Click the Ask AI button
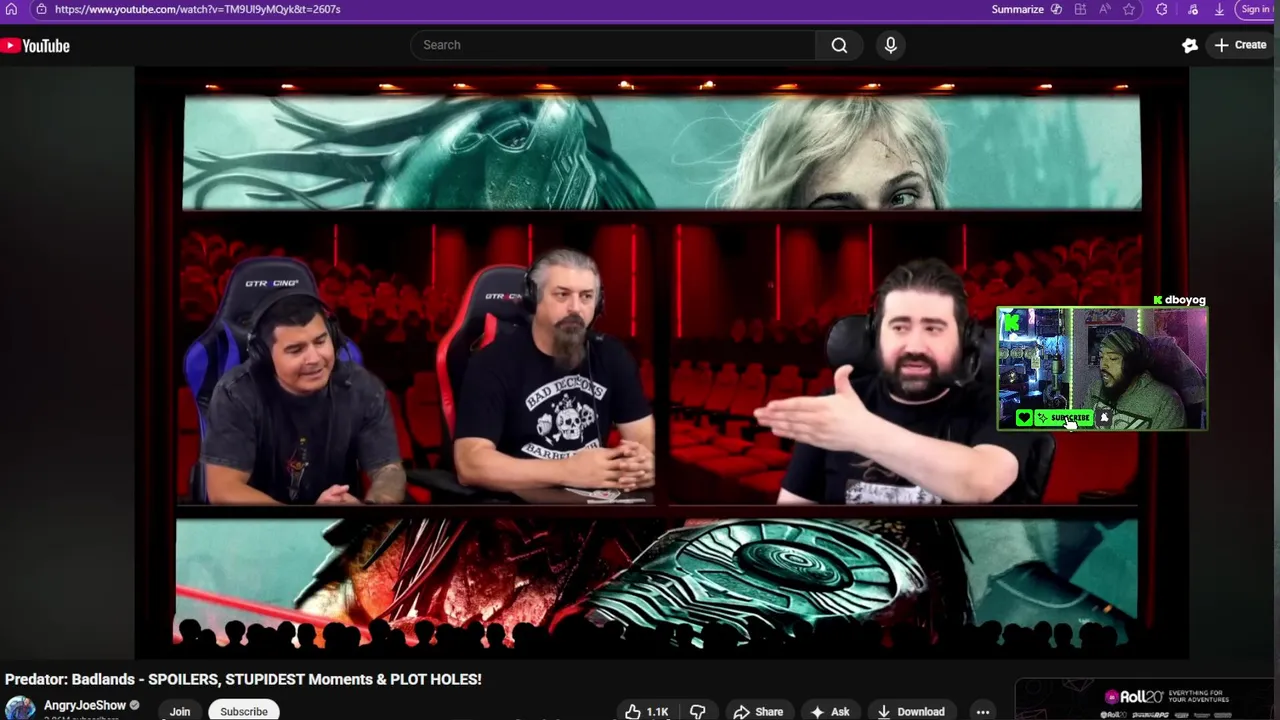1280x720 pixels. tap(830, 711)
